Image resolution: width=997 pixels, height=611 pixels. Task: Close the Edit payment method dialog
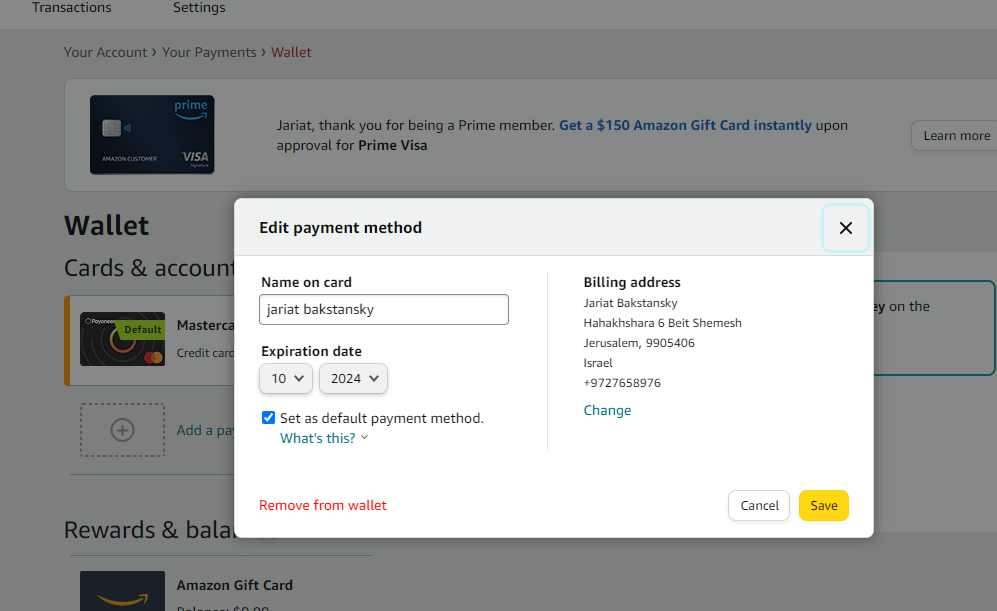point(845,228)
